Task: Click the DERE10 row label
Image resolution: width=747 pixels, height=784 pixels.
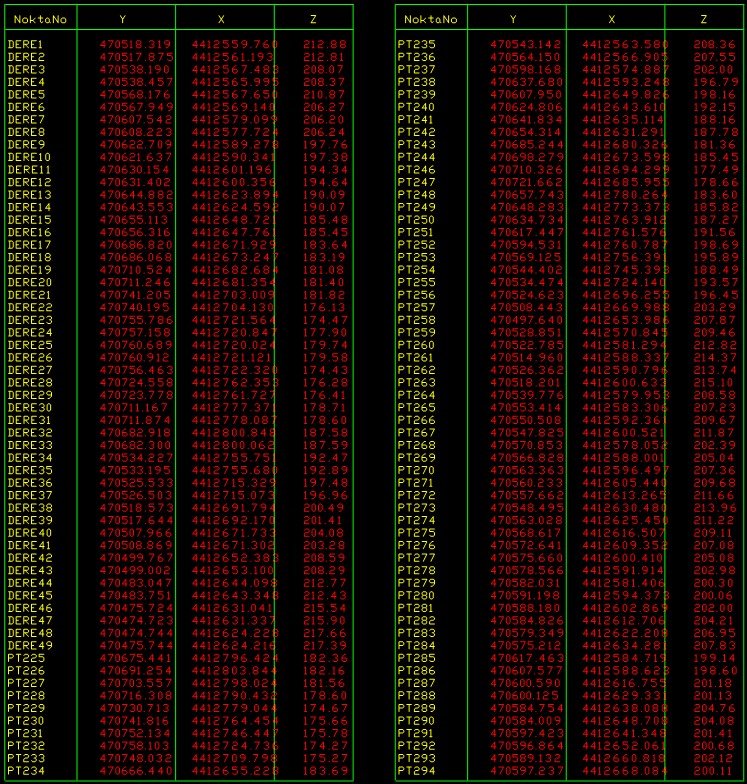Action: click(29, 157)
